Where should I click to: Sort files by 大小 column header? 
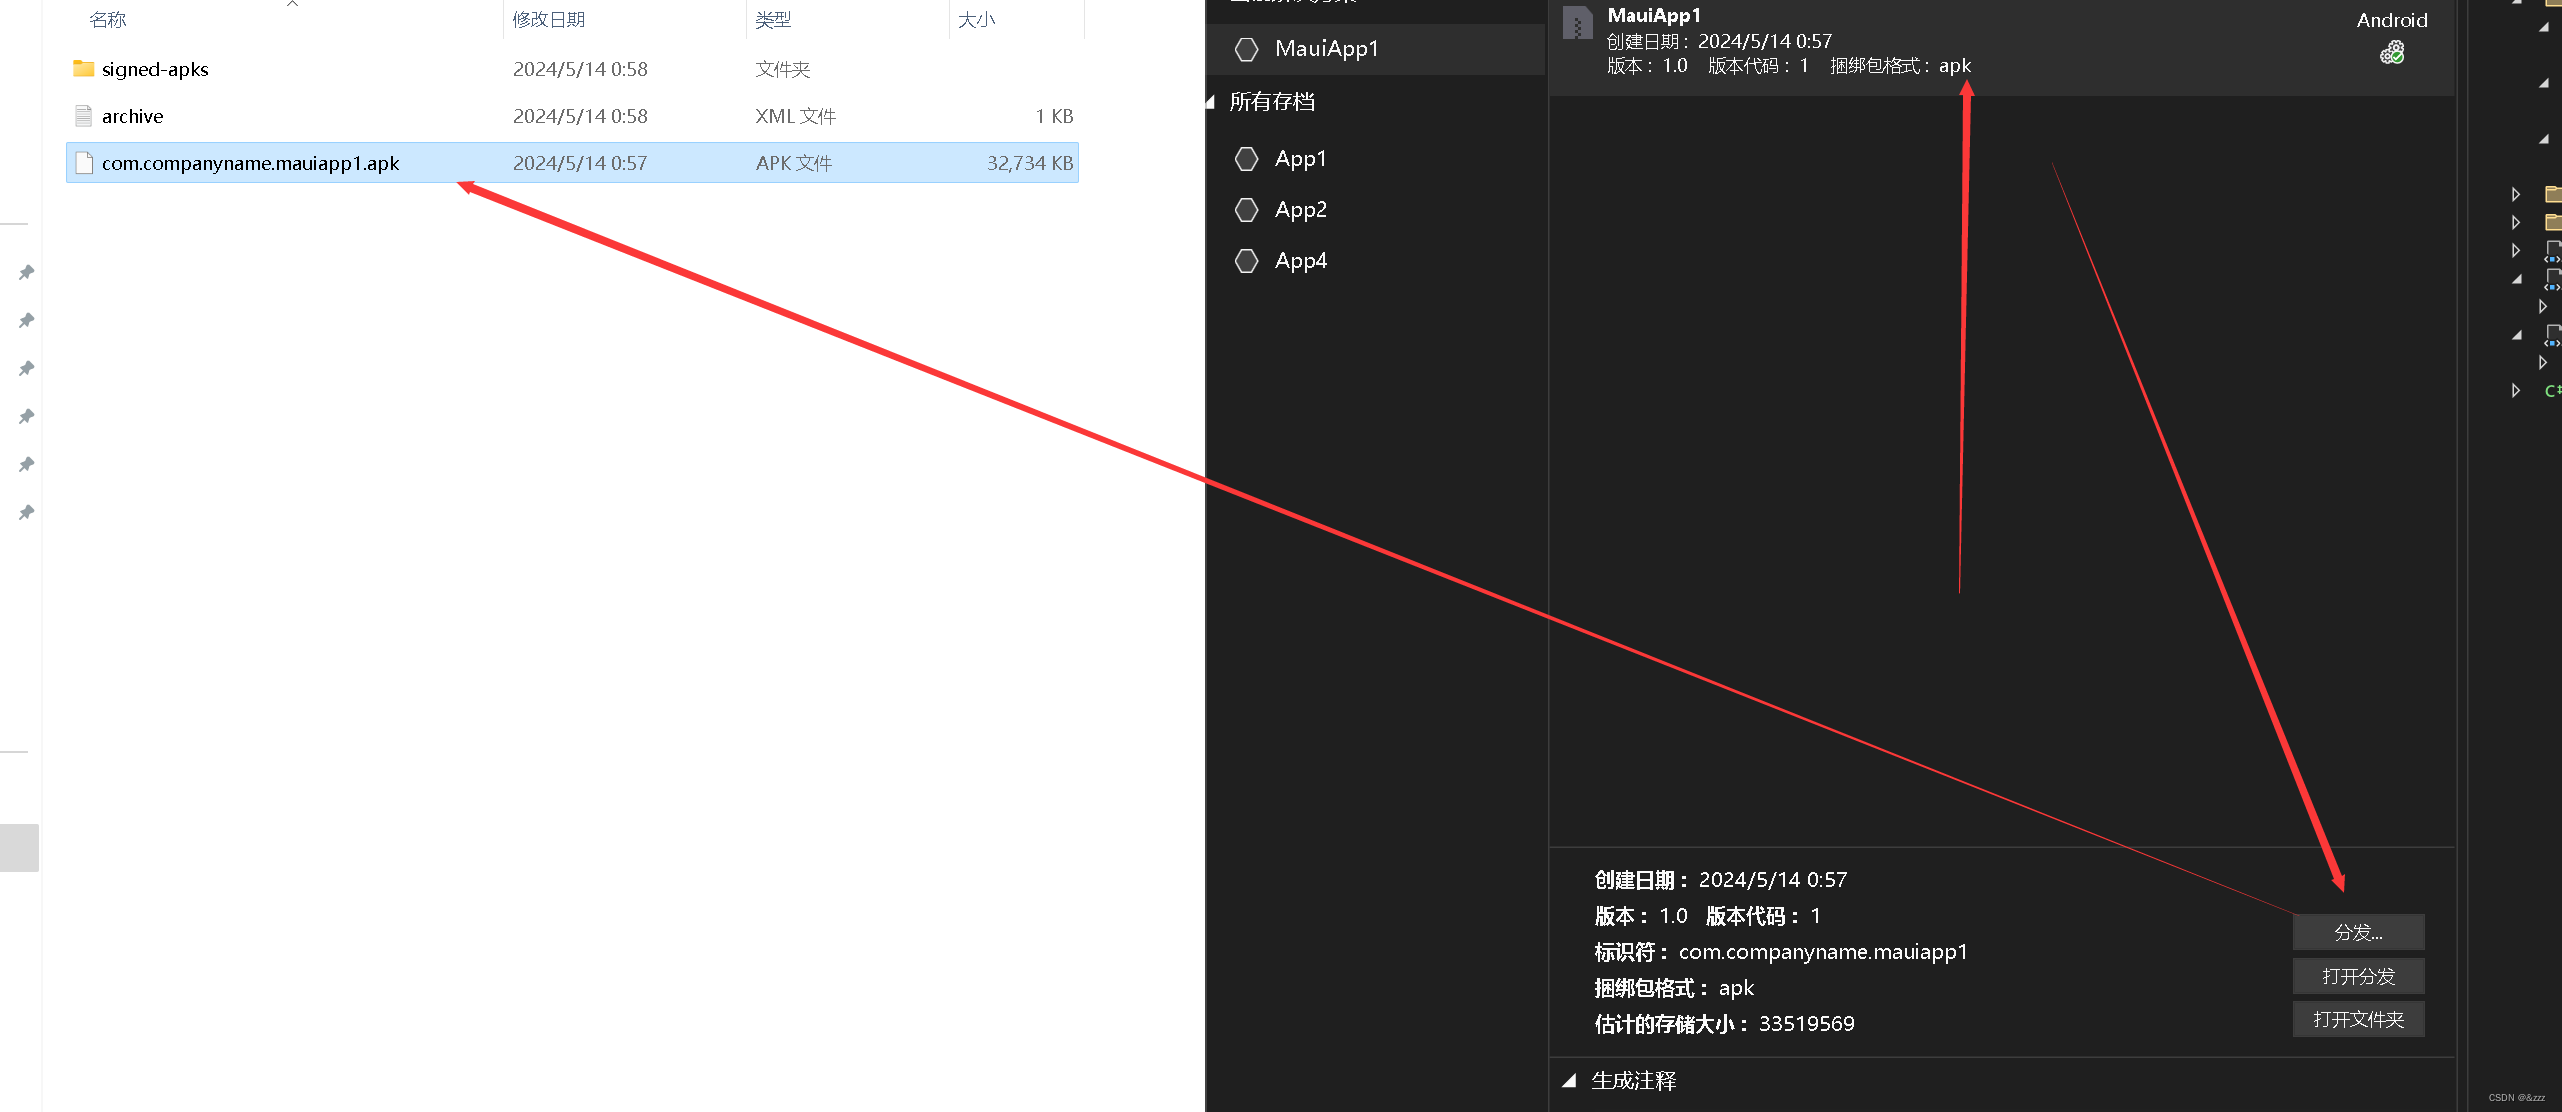coord(976,20)
